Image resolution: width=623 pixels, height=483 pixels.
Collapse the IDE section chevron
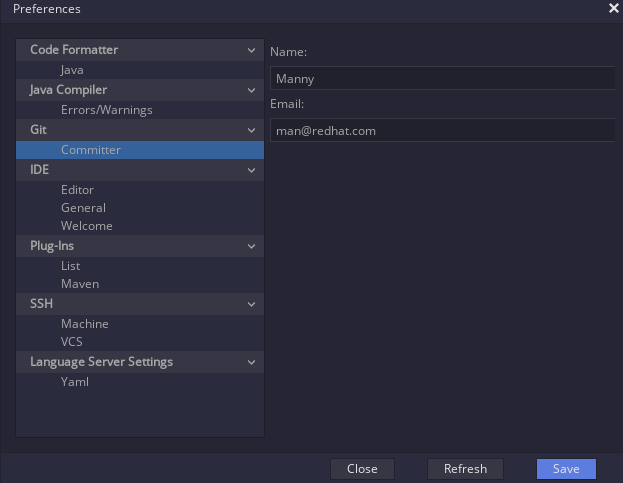click(251, 170)
